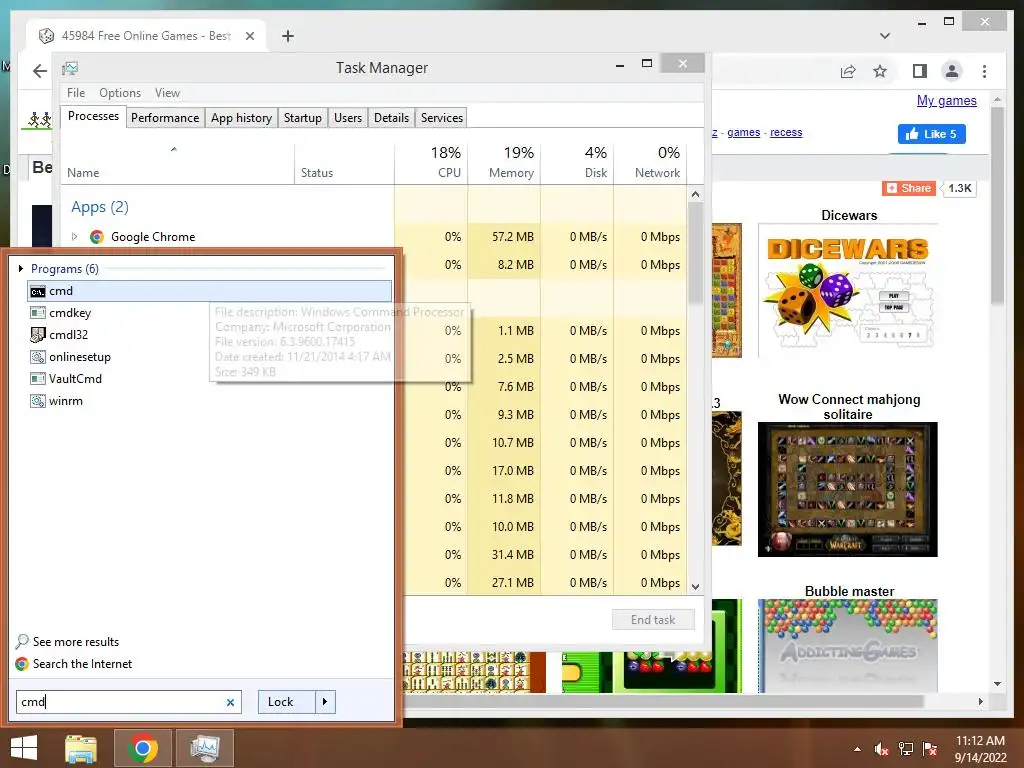Show hidden system tray icons

[x=857, y=750]
